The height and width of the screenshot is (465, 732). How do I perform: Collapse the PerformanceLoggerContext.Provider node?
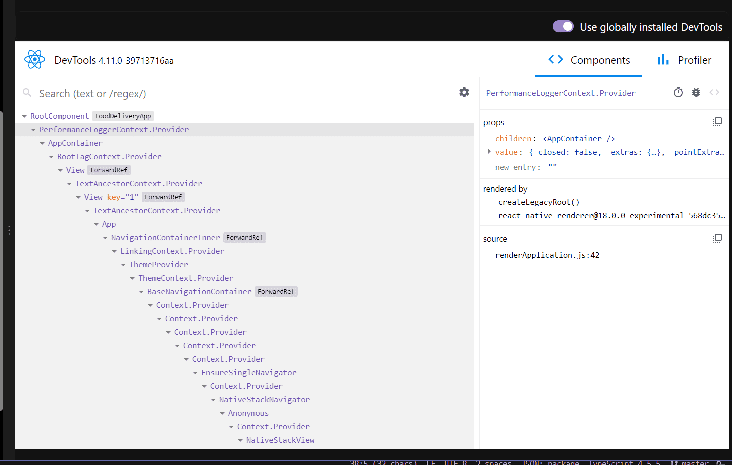point(33,130)
